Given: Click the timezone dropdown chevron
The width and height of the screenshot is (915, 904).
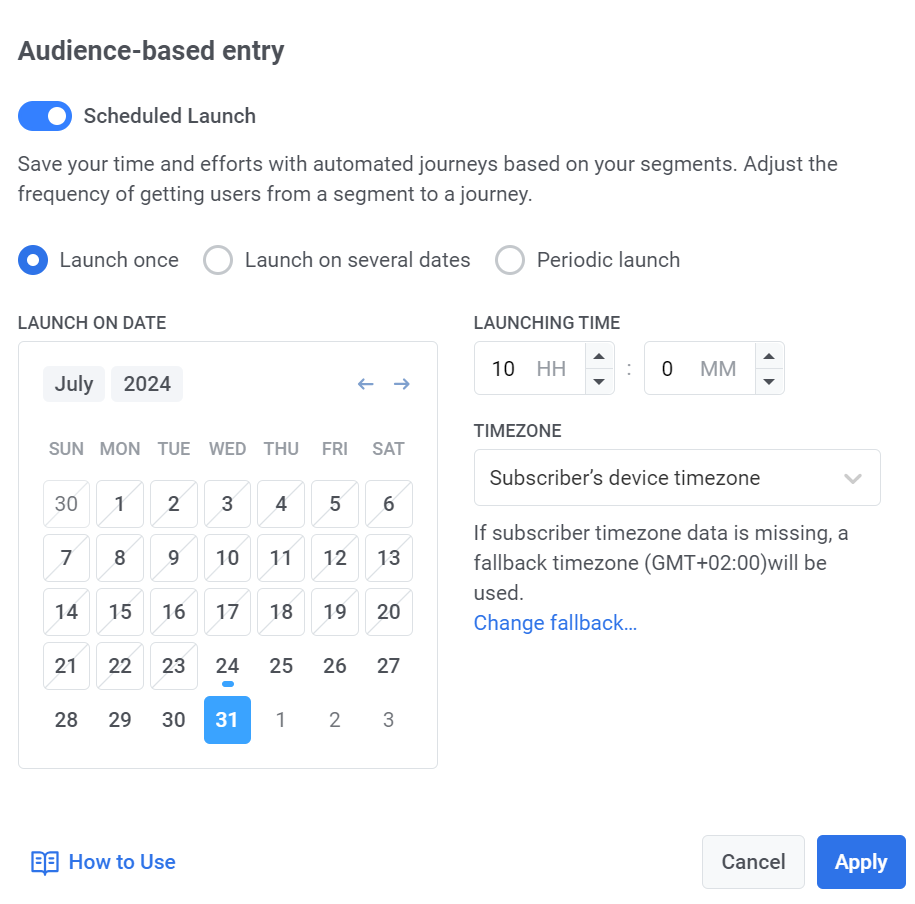Looking at the screenshot, I should [853, 479].
